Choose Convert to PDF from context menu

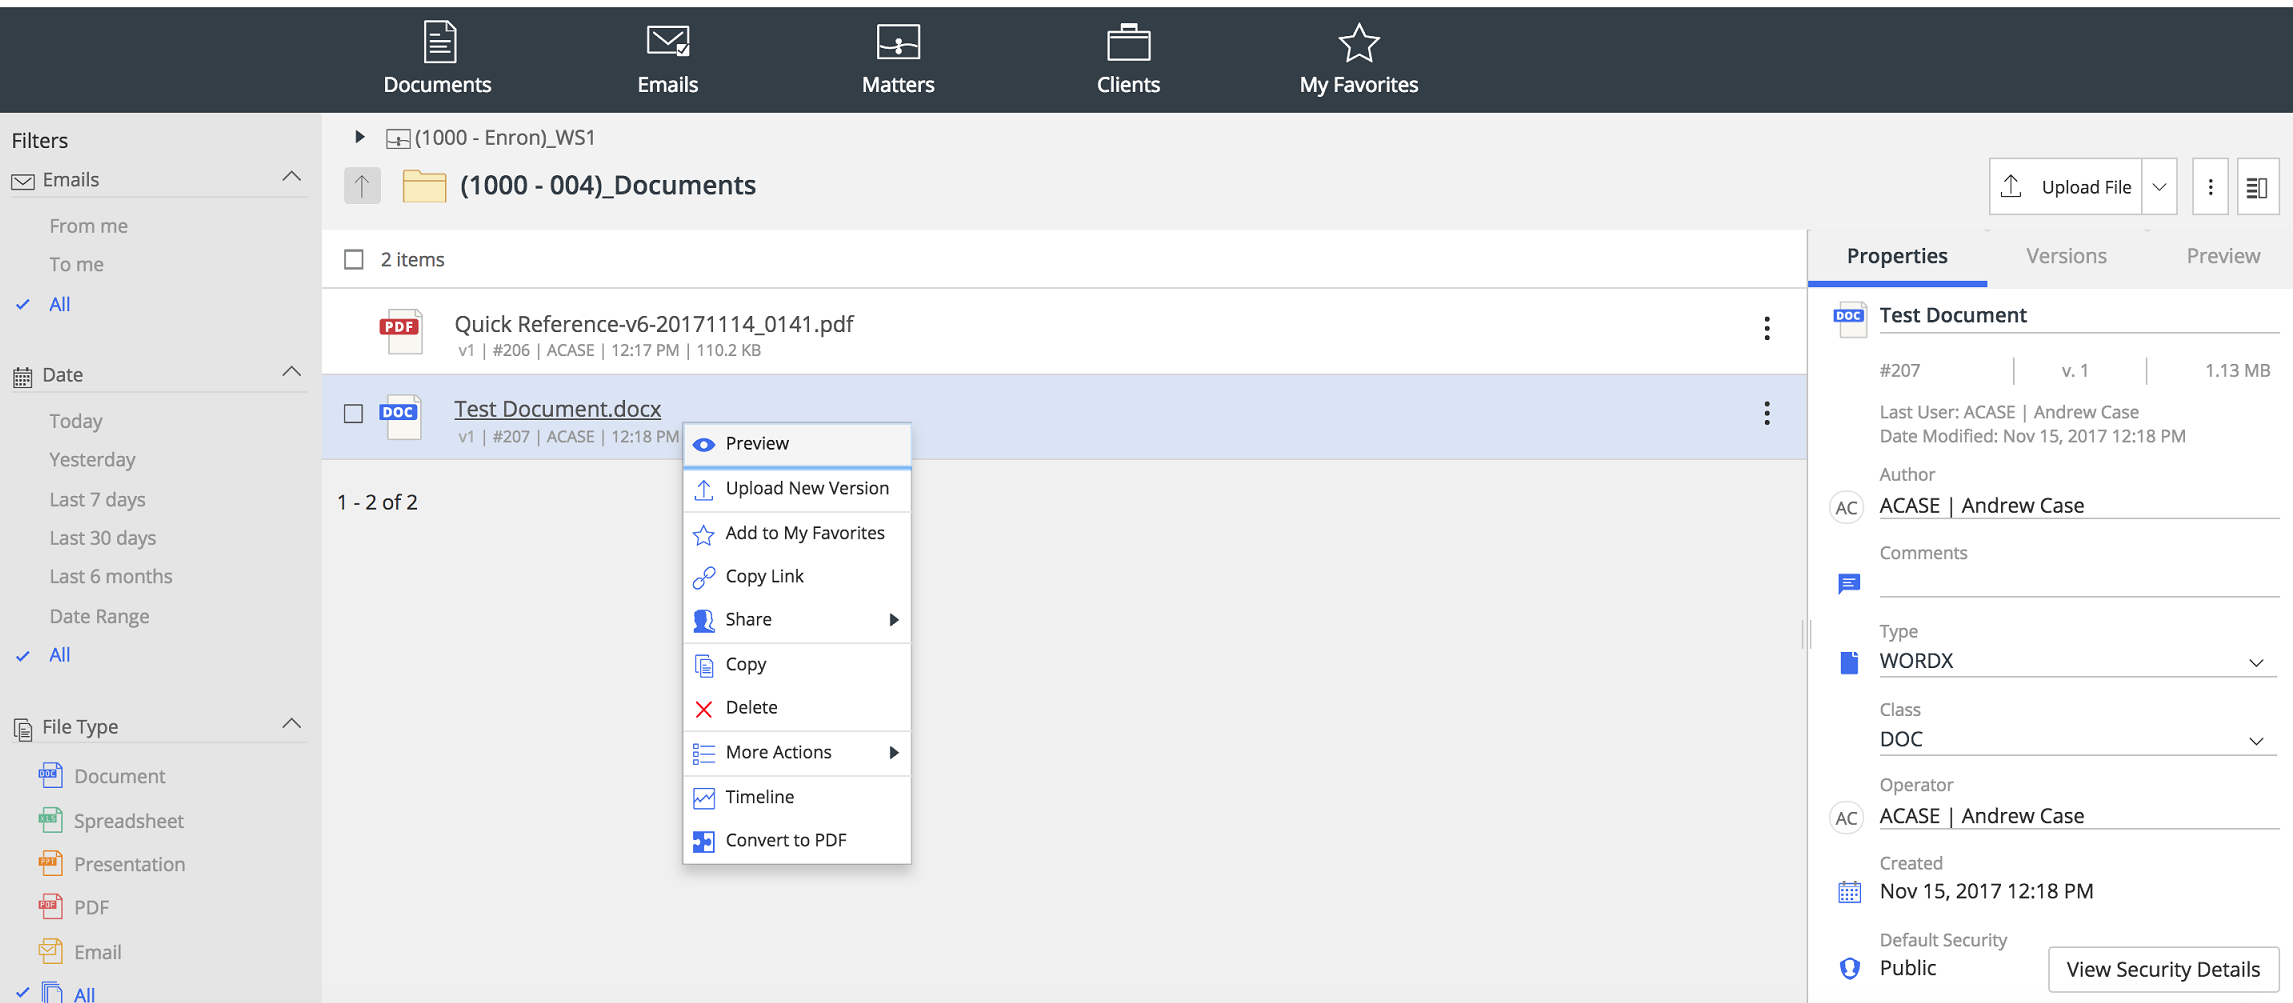coord(785,840)
